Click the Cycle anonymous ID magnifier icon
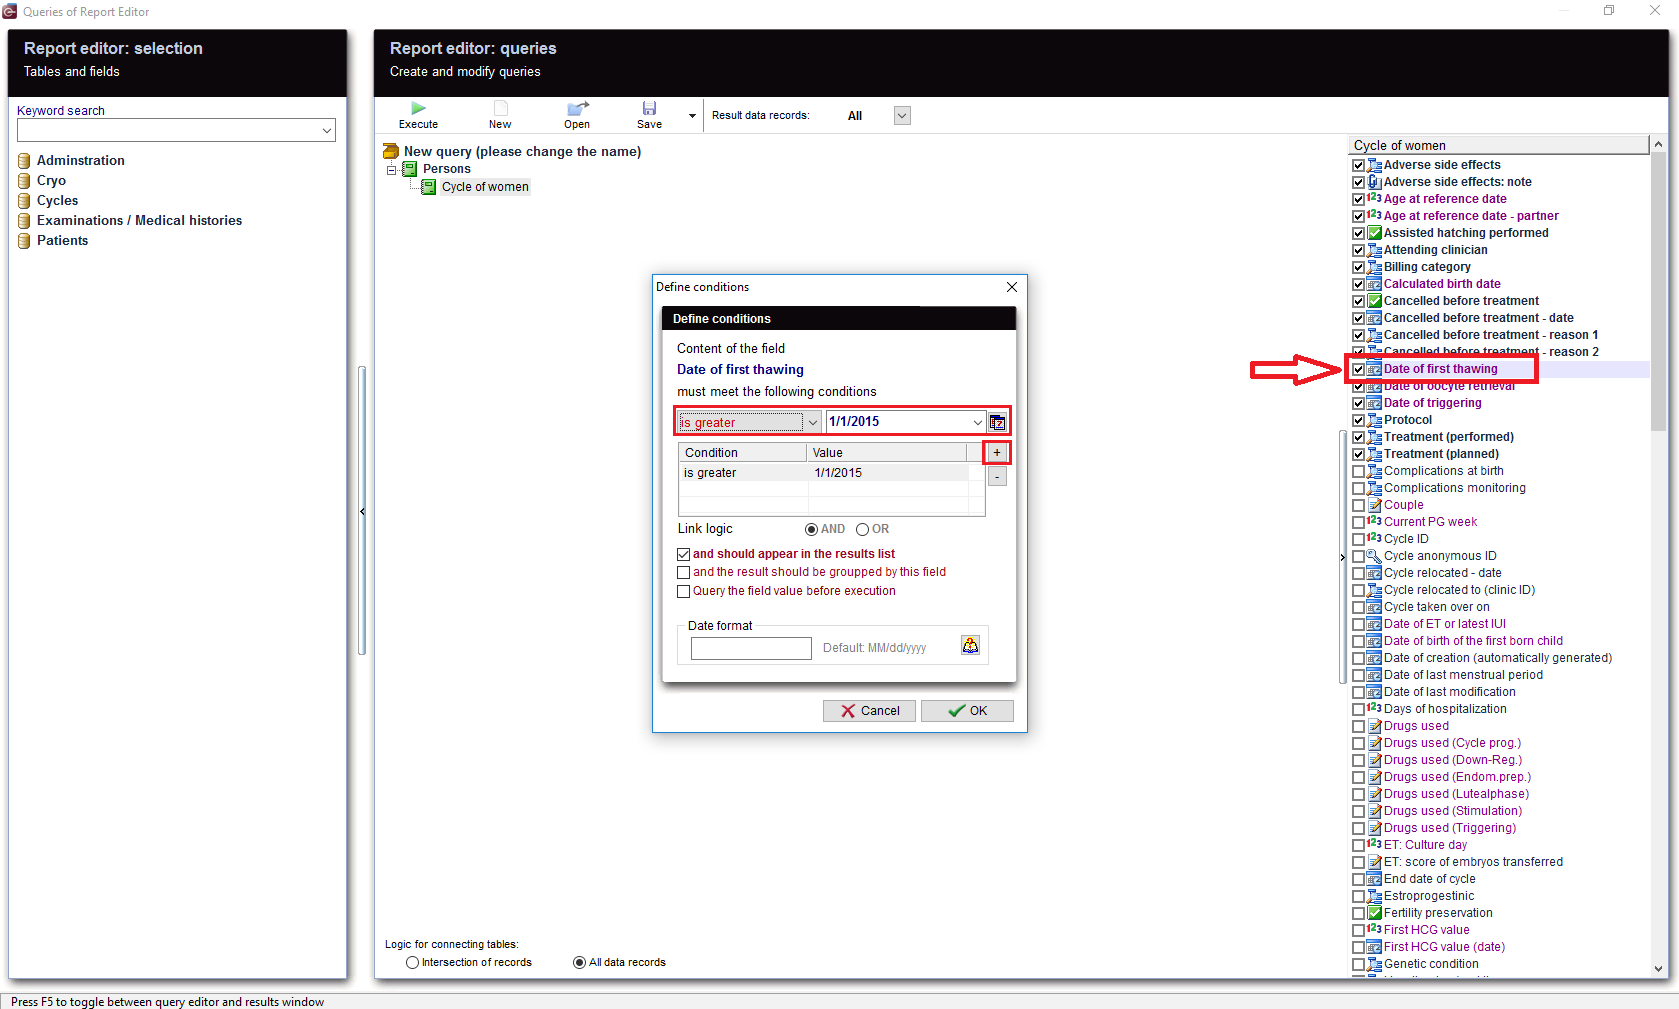Screen dimensions: 1679x1009 1375,556
